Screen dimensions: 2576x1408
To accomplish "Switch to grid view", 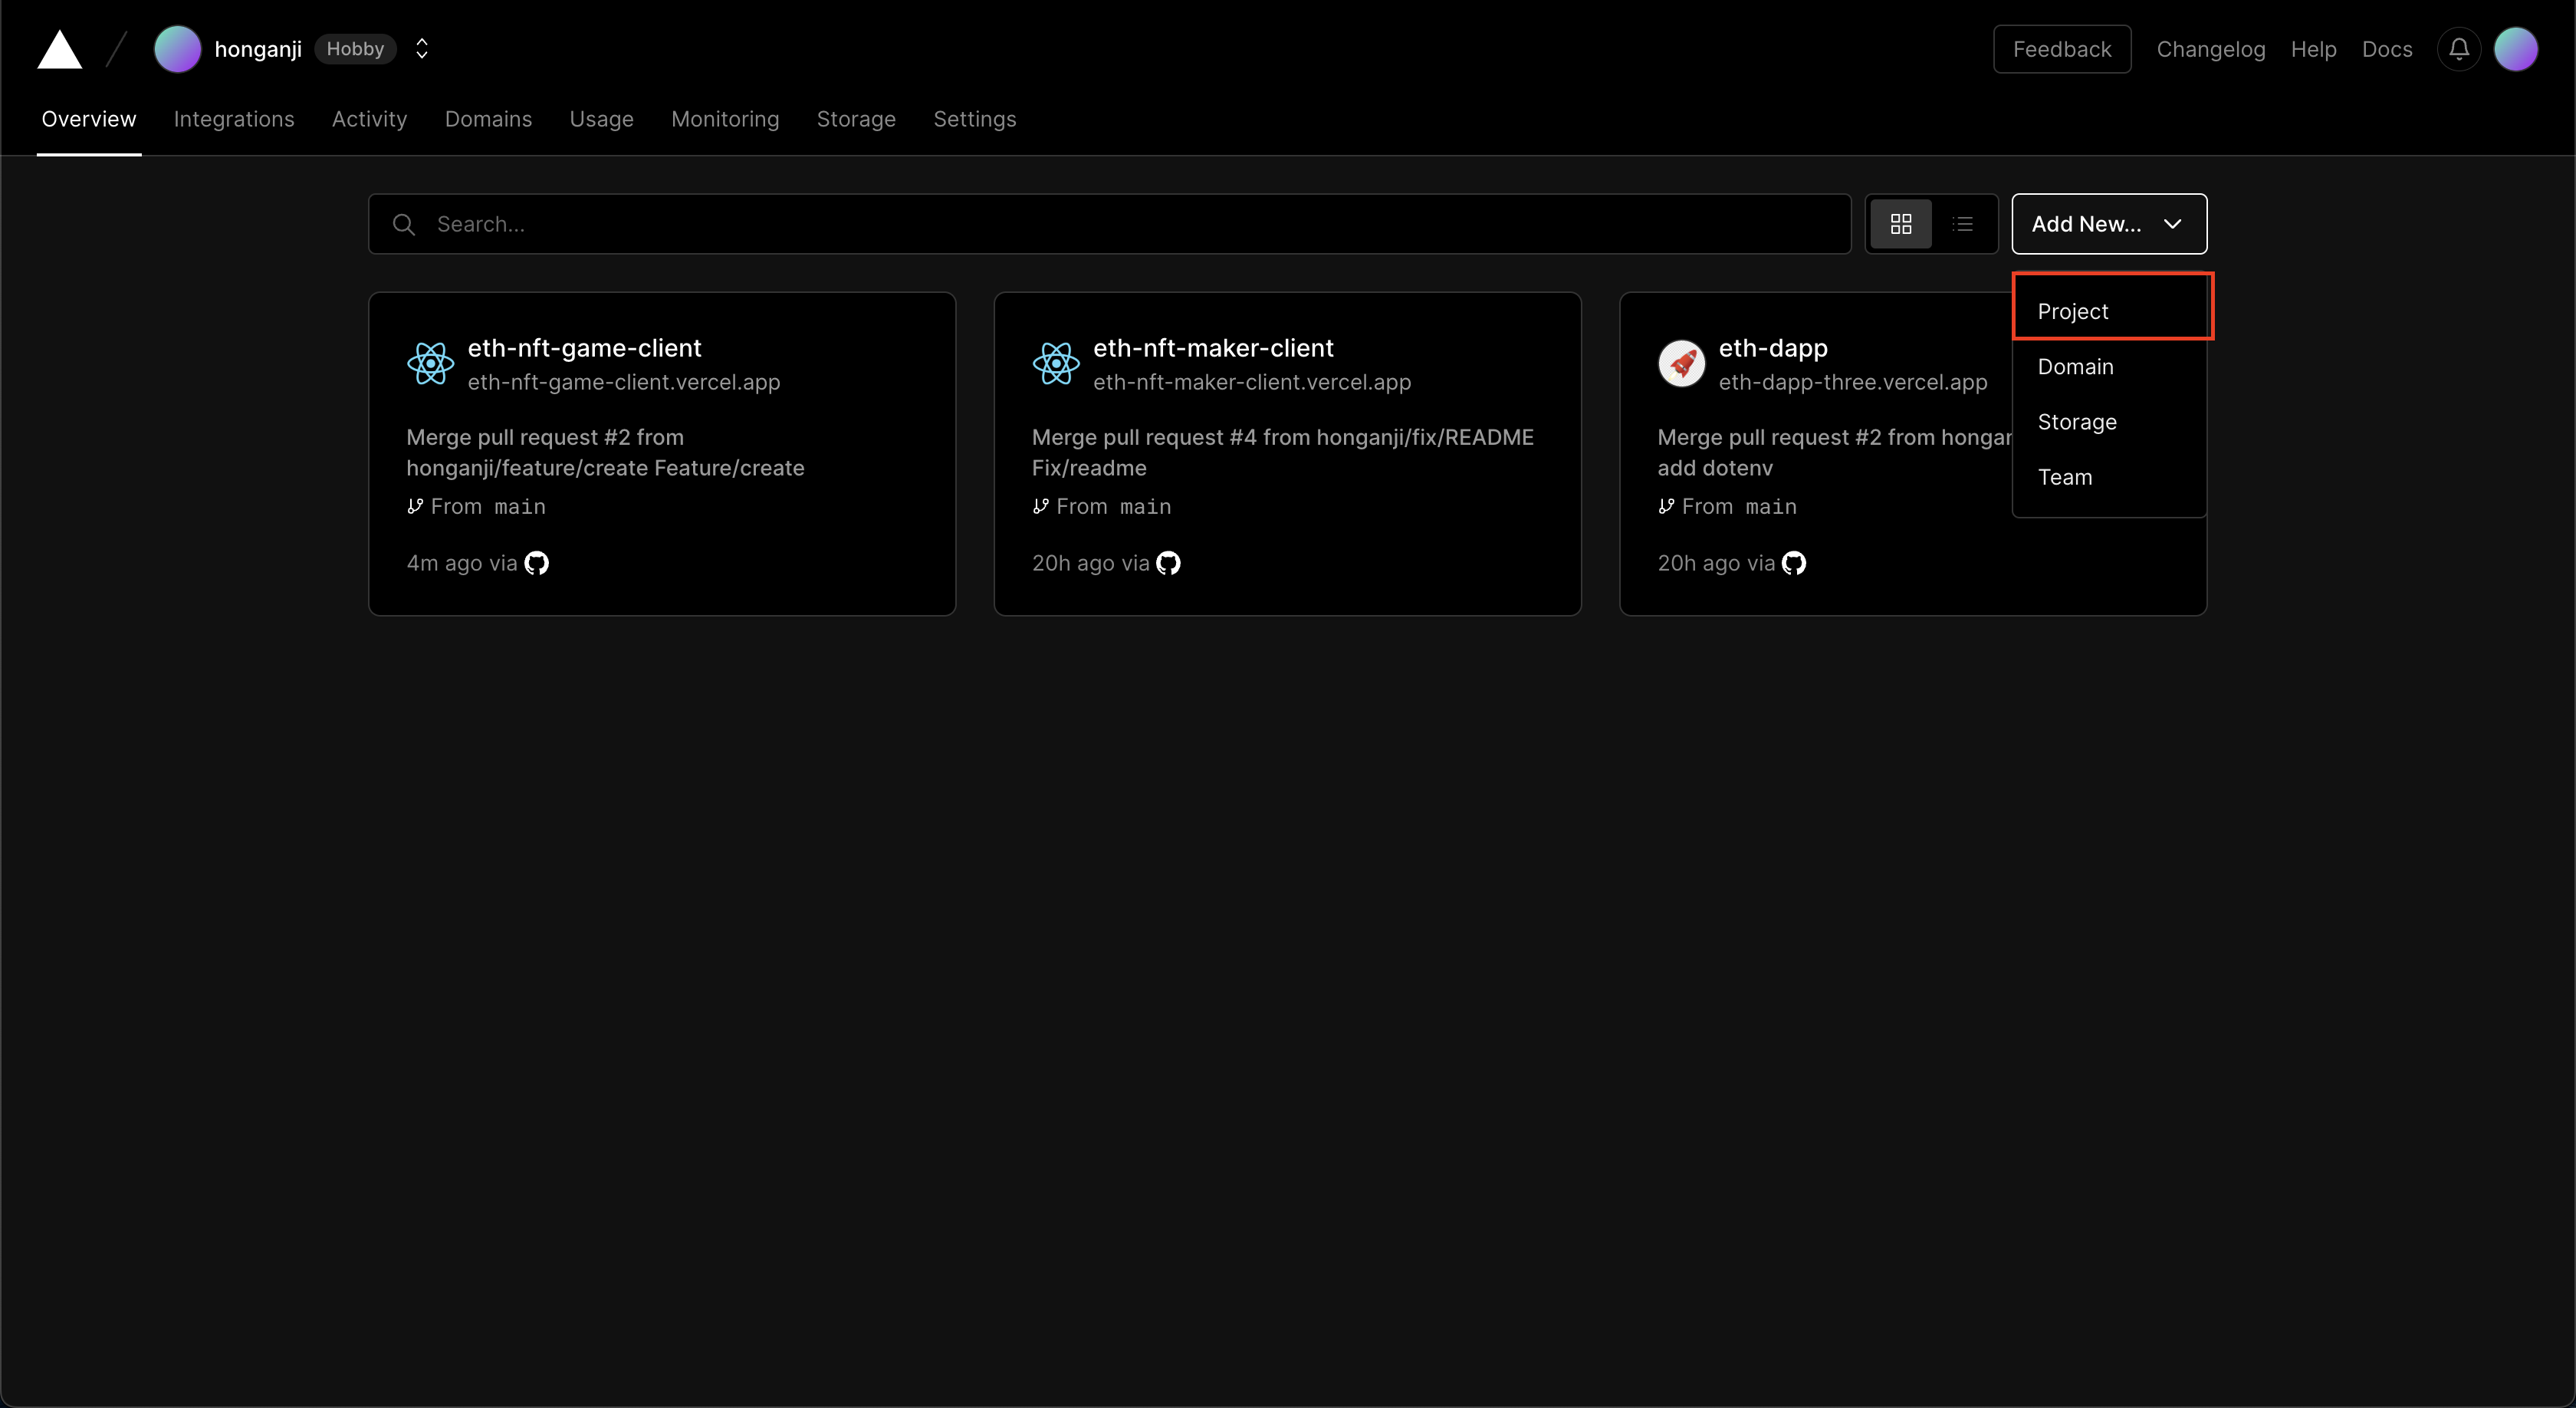I will (1901, 224).
